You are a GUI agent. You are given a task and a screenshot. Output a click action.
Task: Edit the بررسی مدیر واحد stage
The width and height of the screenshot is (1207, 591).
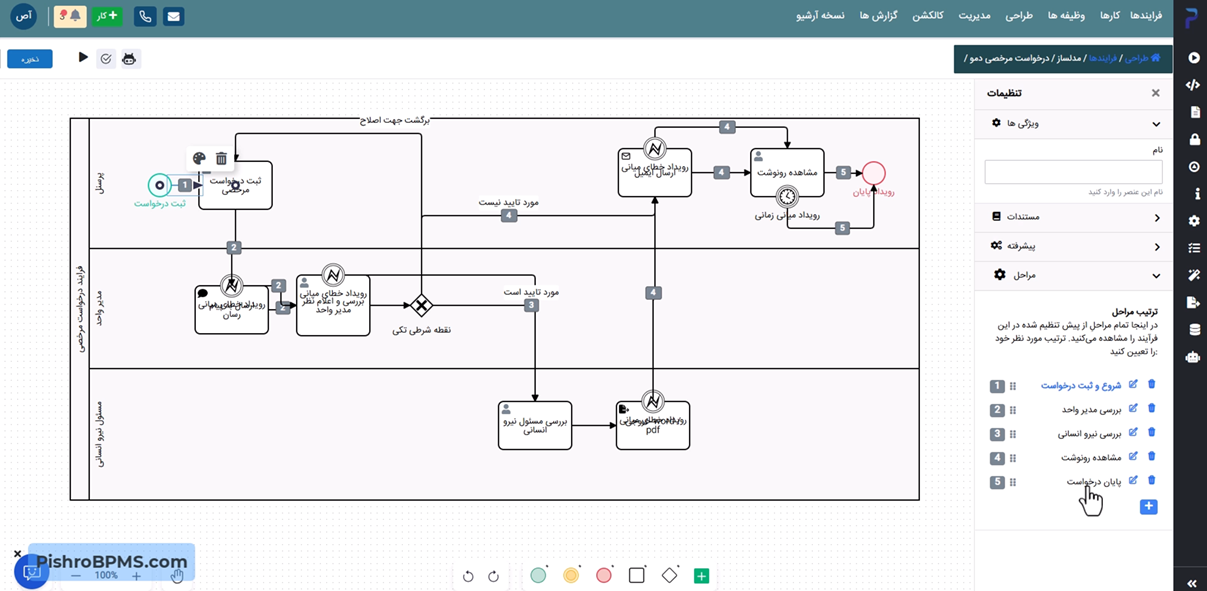tap(1133, 408)
